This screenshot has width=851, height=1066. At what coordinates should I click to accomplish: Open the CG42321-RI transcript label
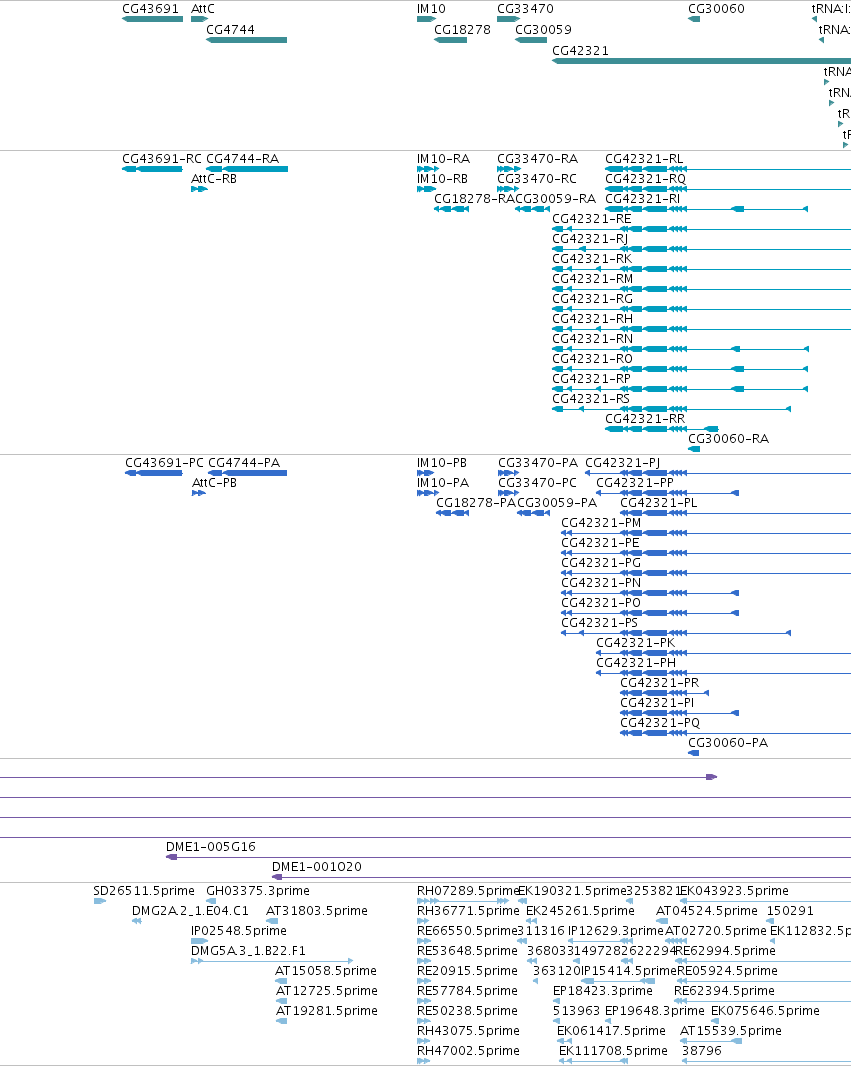click(x=642, y=199)
